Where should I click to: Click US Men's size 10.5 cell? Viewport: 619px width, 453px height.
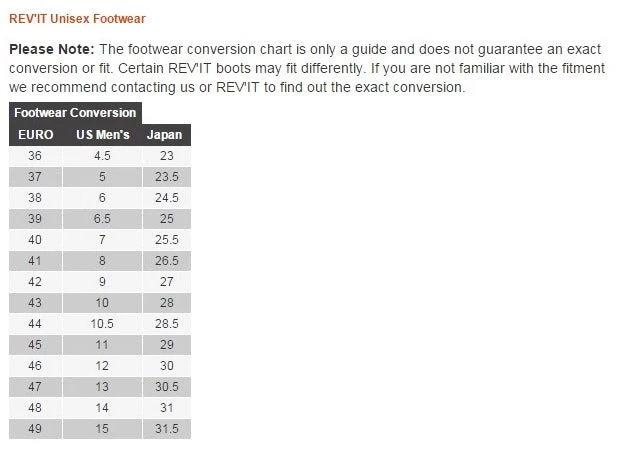point(102,324)
